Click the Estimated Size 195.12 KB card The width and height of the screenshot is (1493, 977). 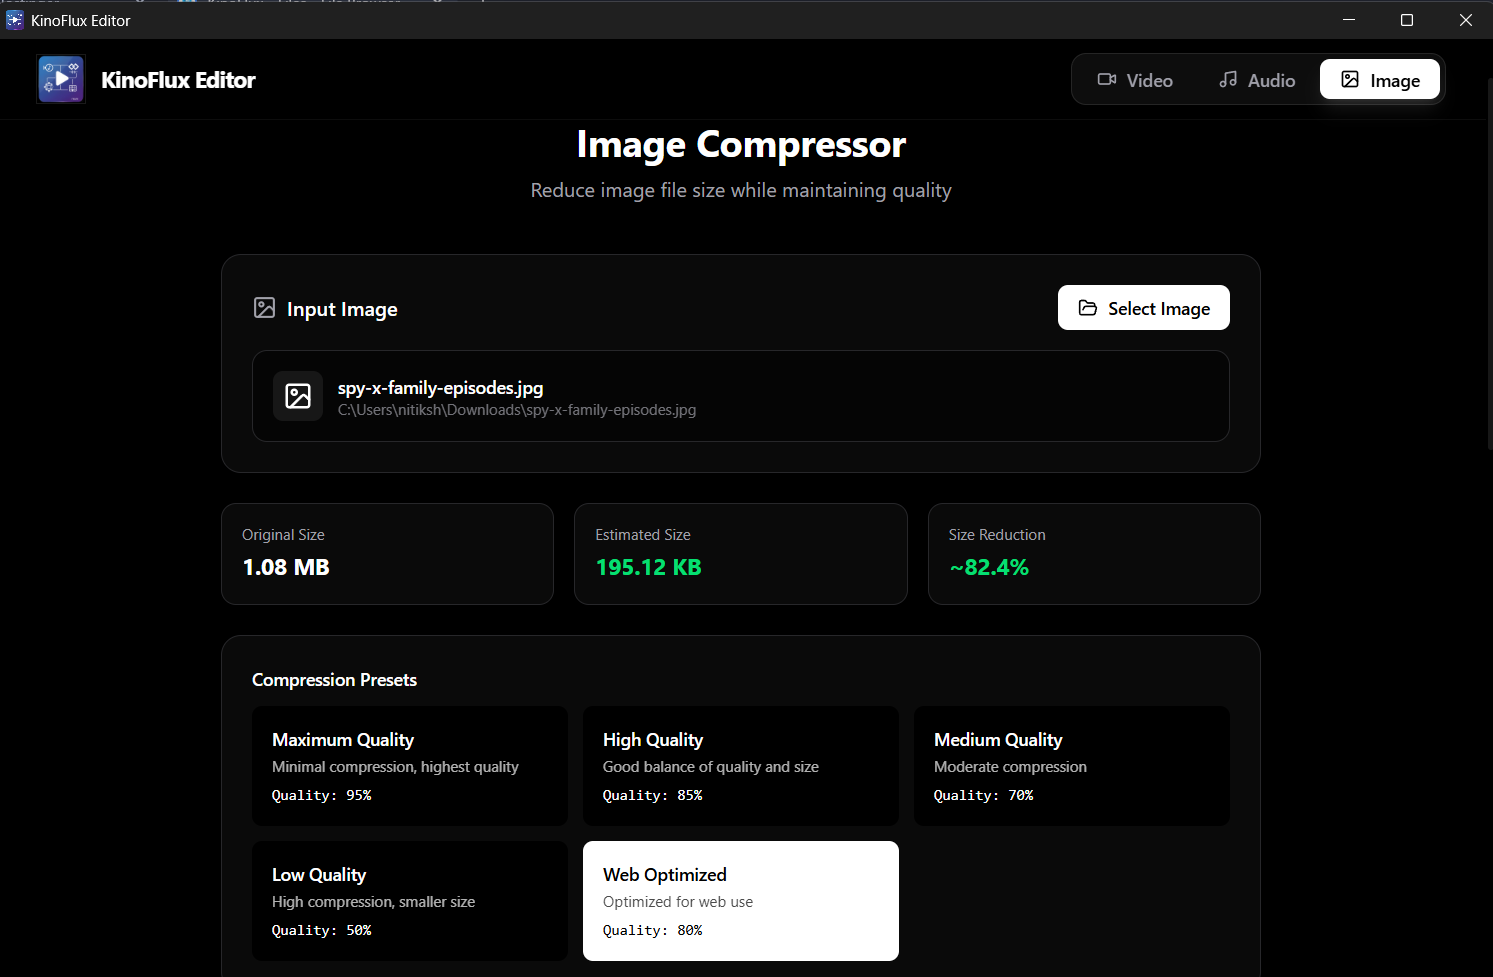pyautogui.click(x=740, y=554)
